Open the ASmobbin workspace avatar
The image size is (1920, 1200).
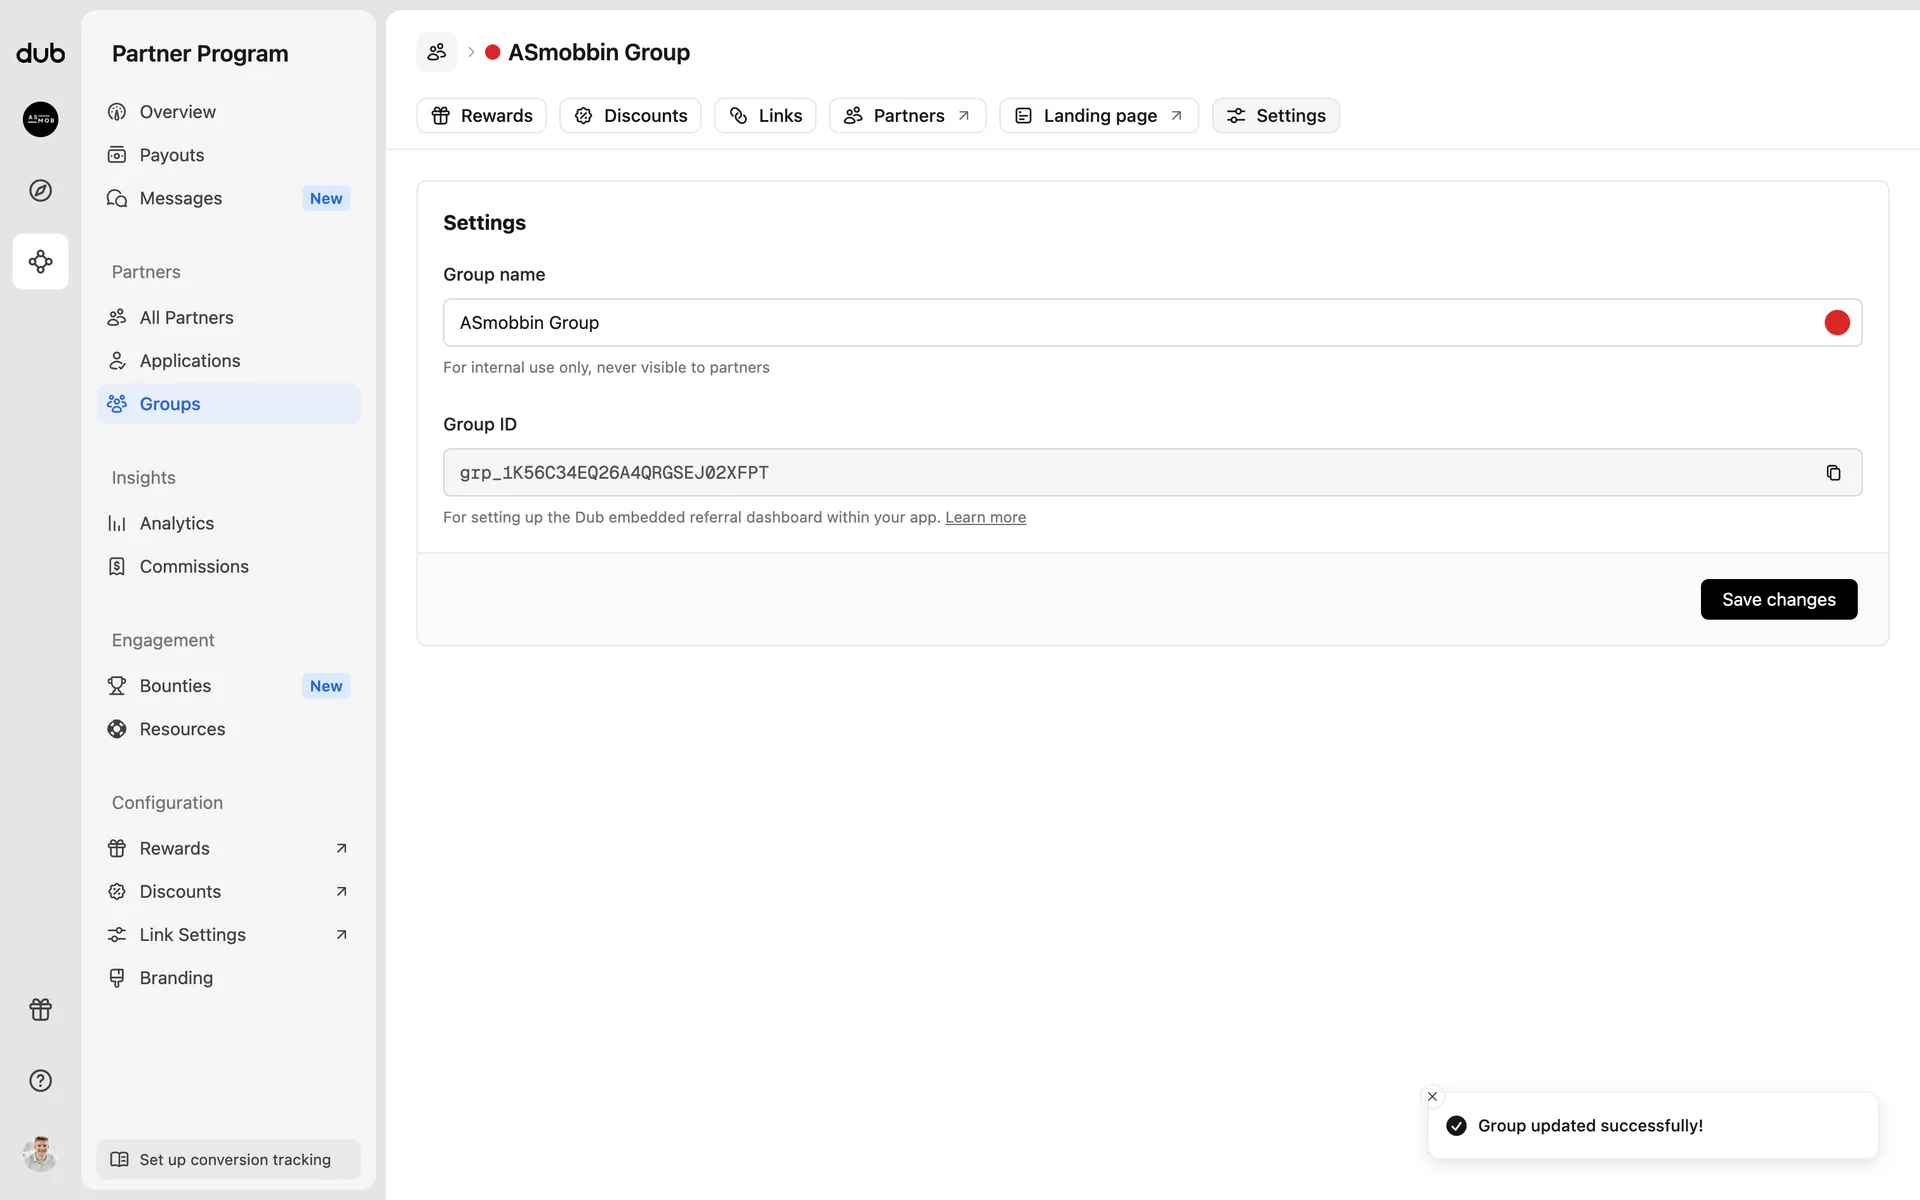[41, 119]
